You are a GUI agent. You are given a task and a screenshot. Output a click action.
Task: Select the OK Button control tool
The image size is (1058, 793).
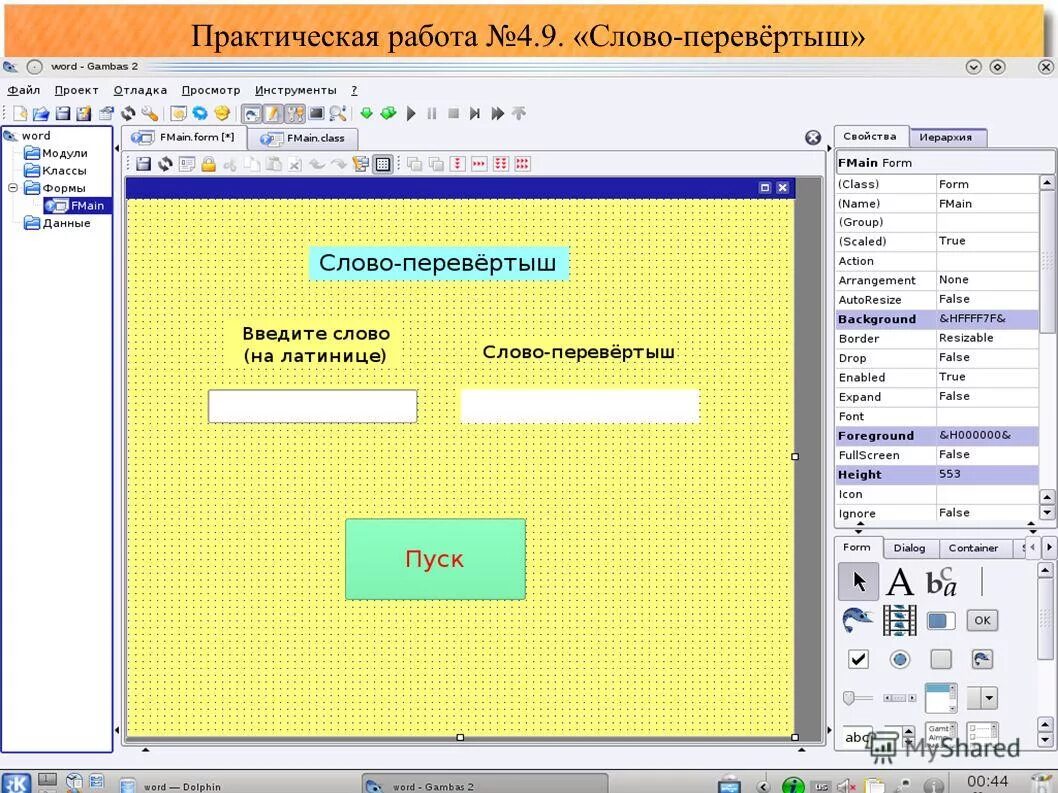click(982, 620)
